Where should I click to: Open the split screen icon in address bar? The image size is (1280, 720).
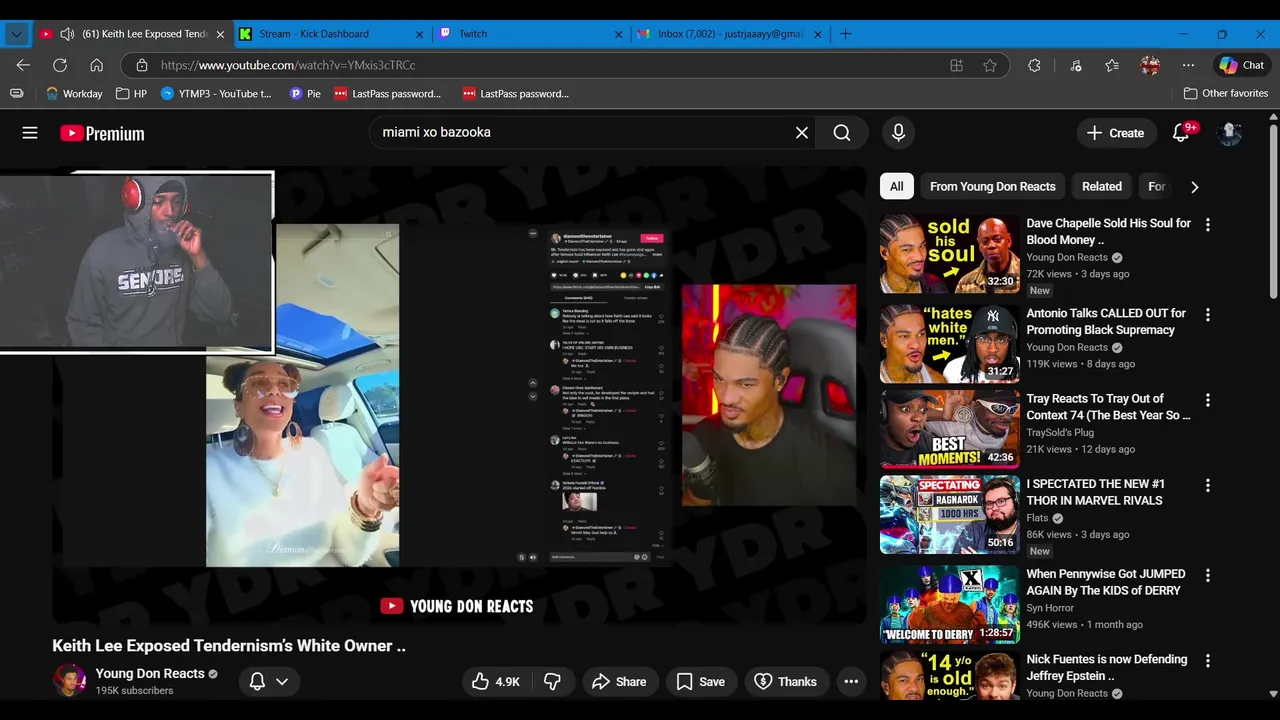[957, 65]
